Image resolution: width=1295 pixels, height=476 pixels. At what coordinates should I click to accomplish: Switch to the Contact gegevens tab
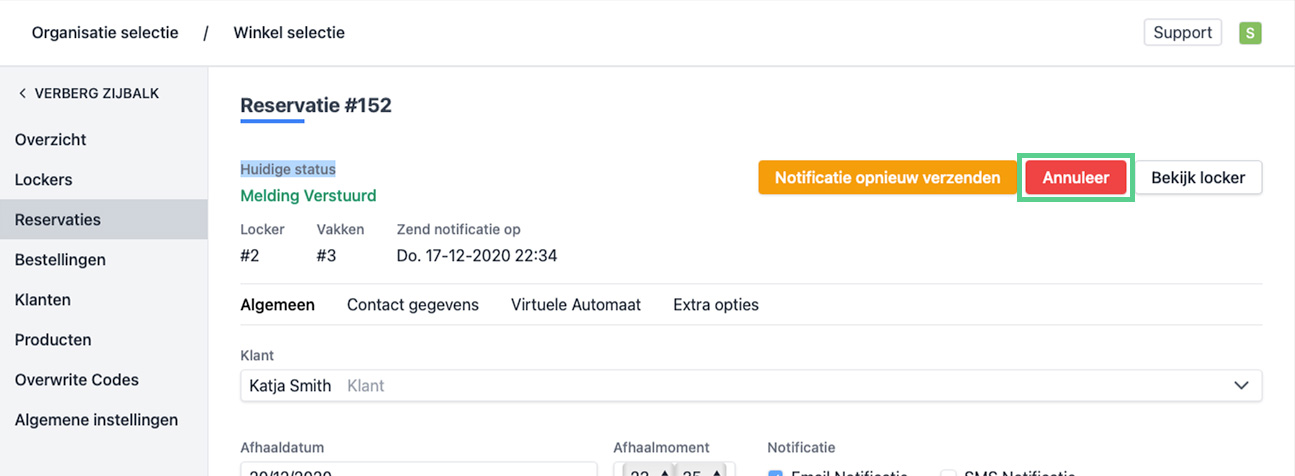(x=412, y=305)
